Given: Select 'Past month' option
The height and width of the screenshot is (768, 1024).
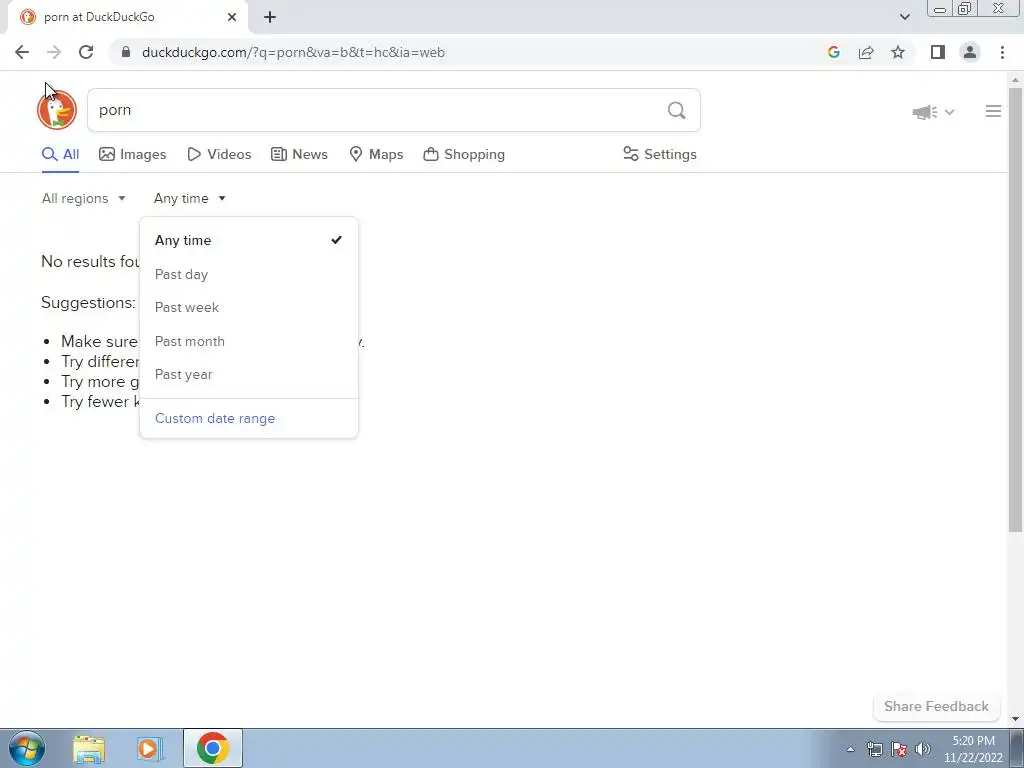Looking at the screenshot, I should pos(249,342).
